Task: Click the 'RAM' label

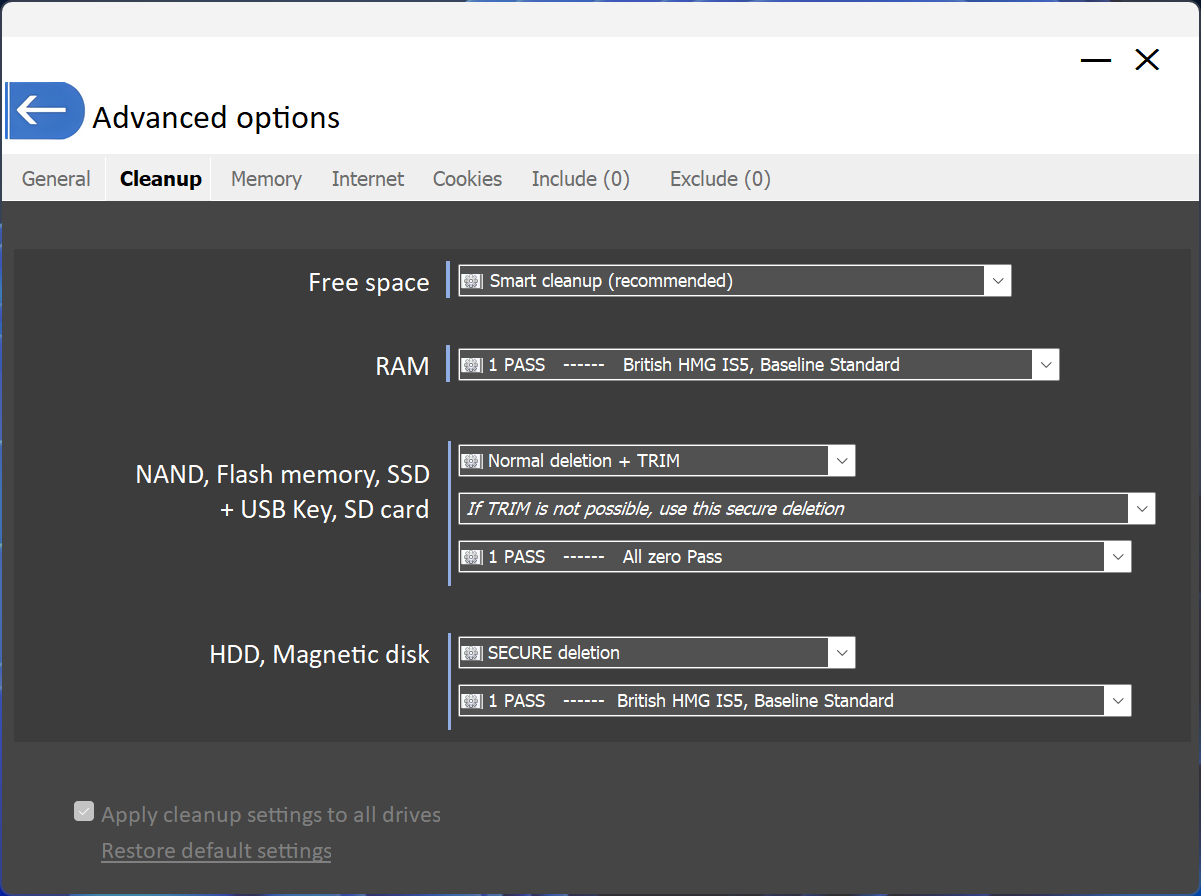Action: click(402, 366)
